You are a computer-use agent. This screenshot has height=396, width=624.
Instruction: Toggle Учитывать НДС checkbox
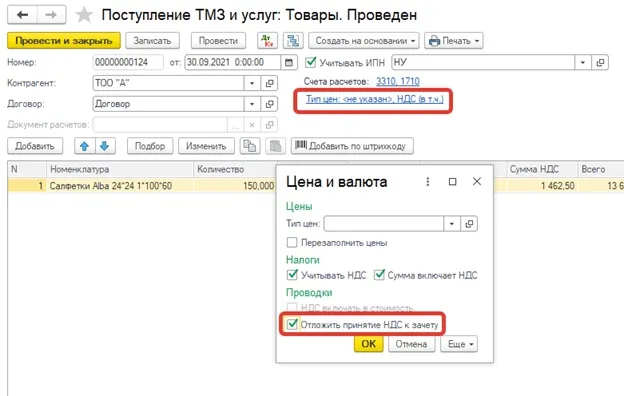click(x=292, y=275)
